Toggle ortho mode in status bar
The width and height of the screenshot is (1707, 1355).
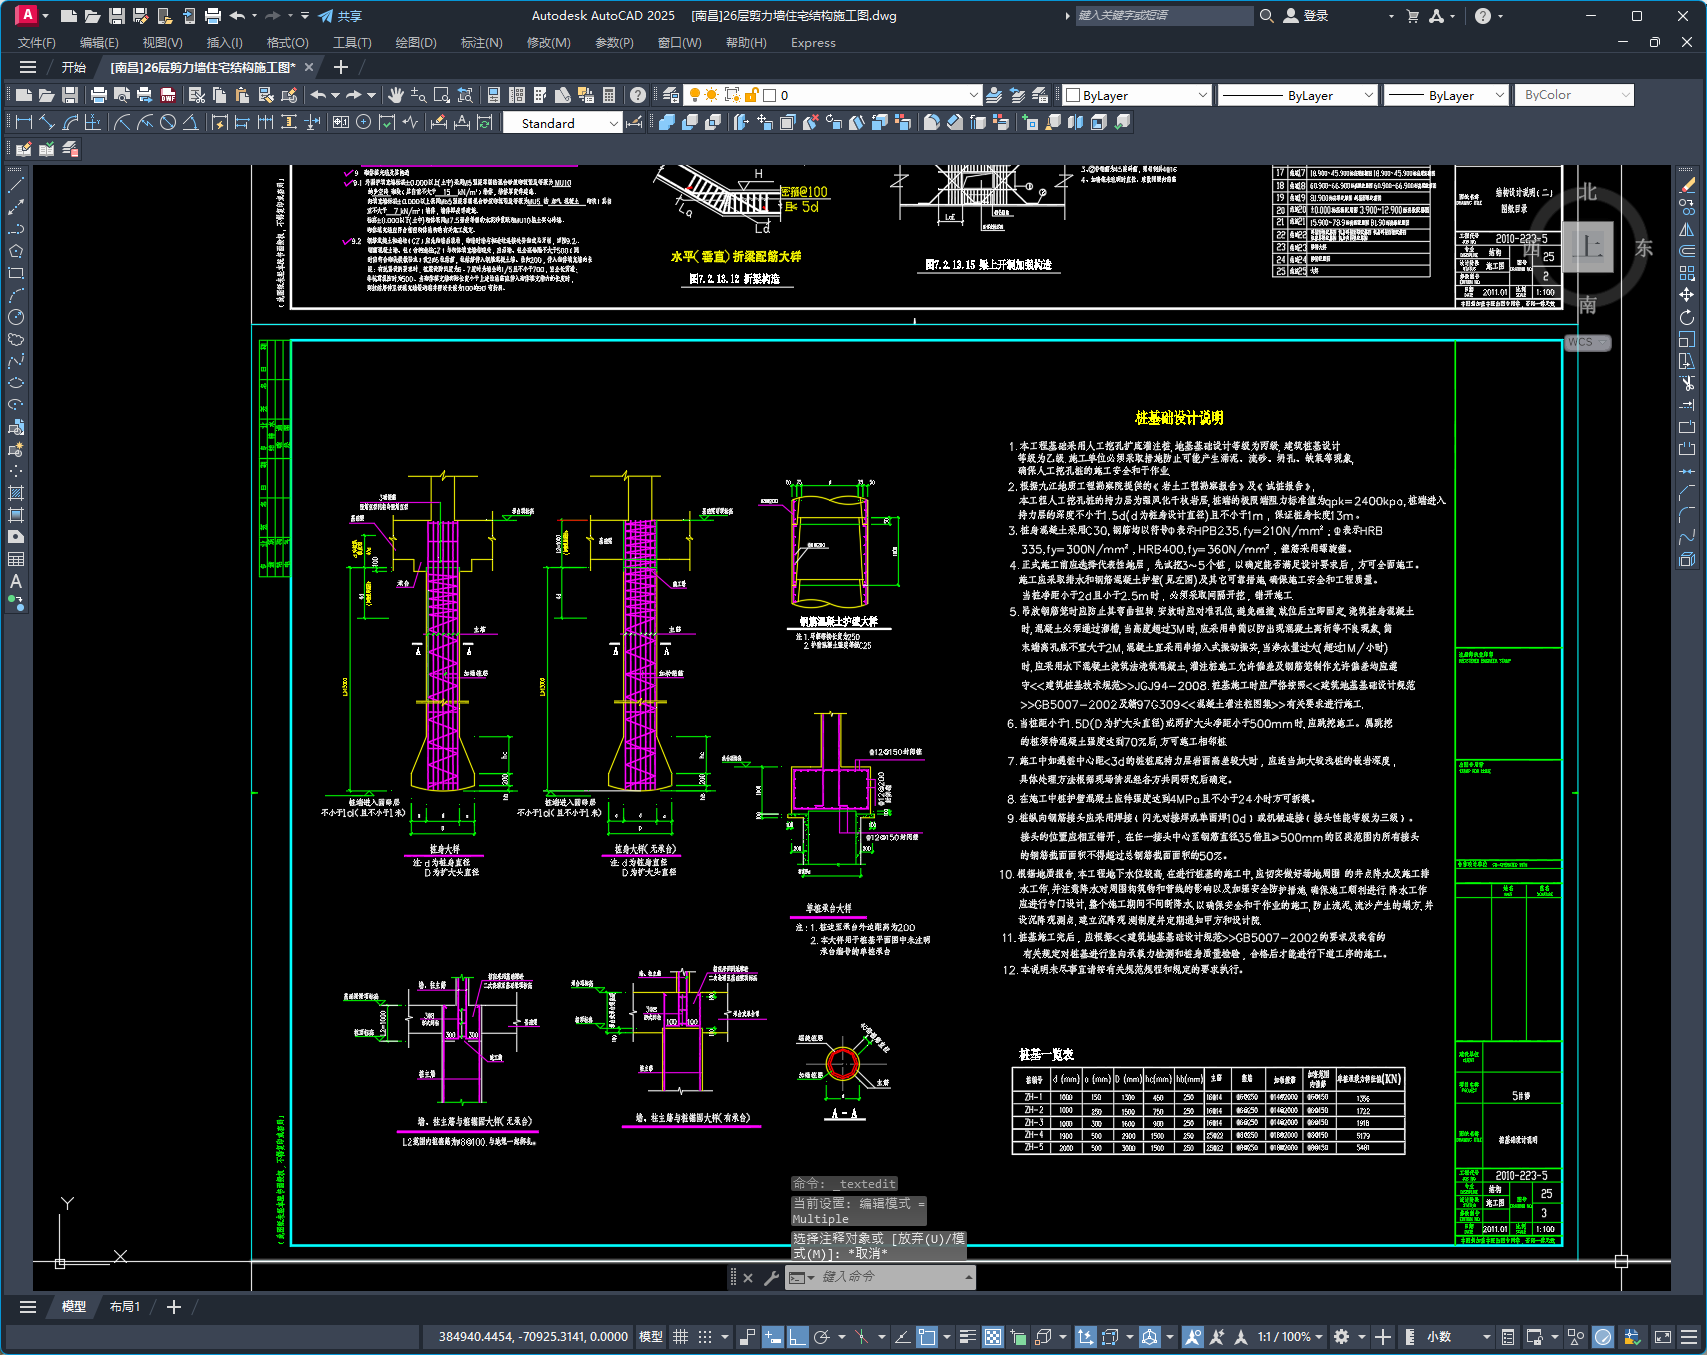pos(797,1337)
